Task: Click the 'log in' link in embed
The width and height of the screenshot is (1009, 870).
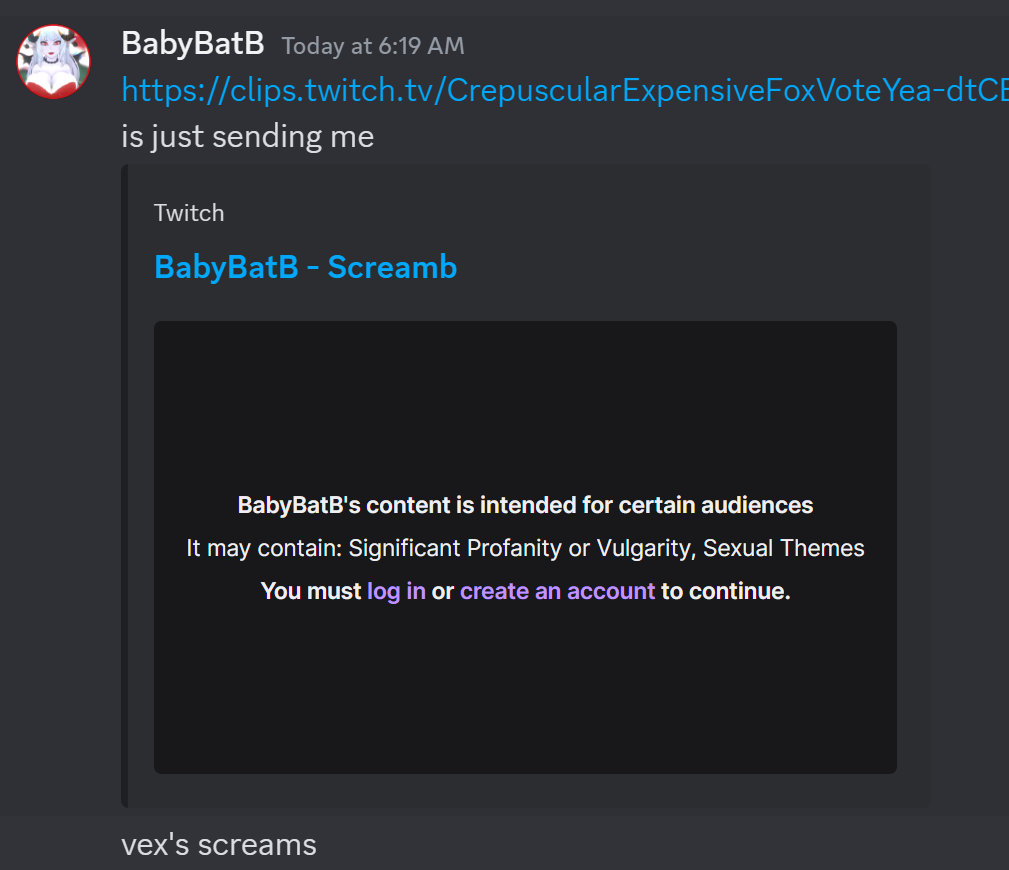Action: coord(396,591)
